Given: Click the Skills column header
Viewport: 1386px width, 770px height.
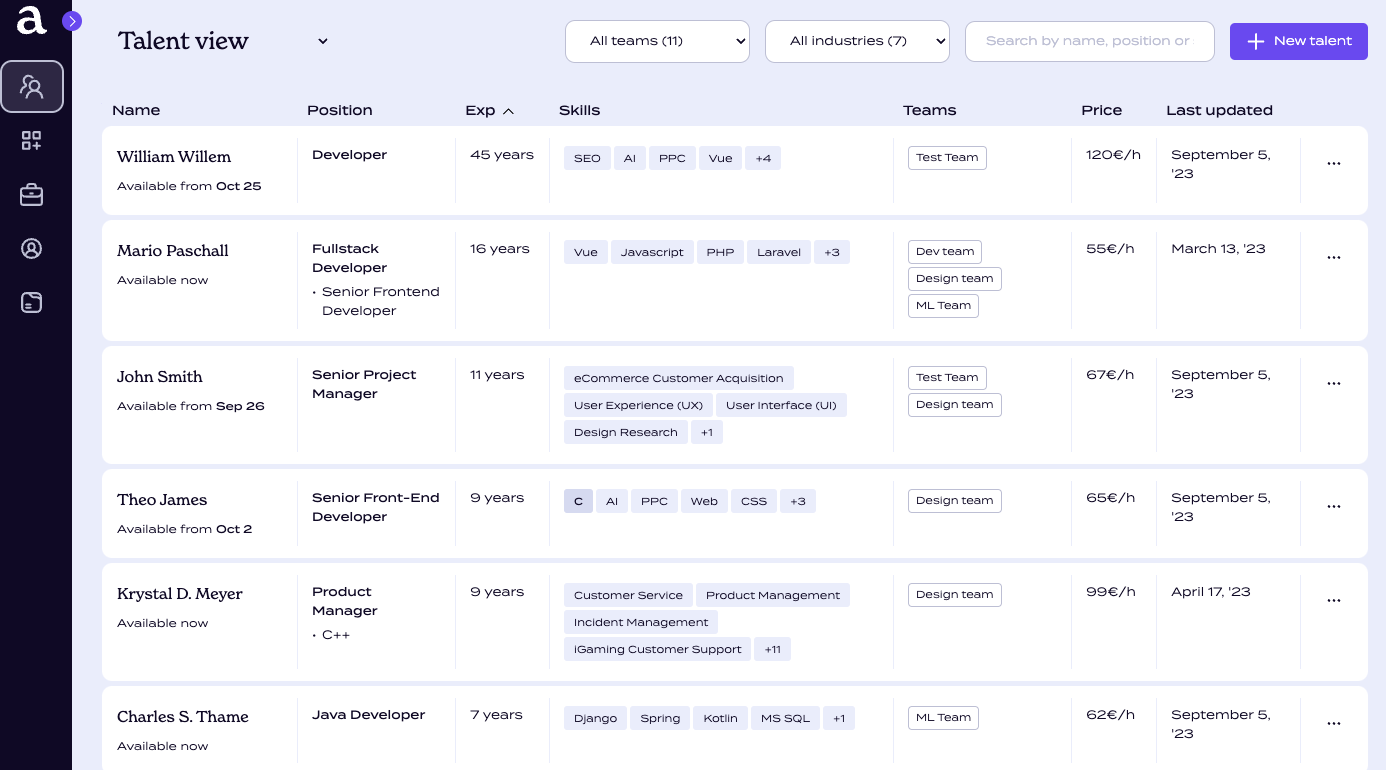Looking at the screenshot, I should 580,110.
